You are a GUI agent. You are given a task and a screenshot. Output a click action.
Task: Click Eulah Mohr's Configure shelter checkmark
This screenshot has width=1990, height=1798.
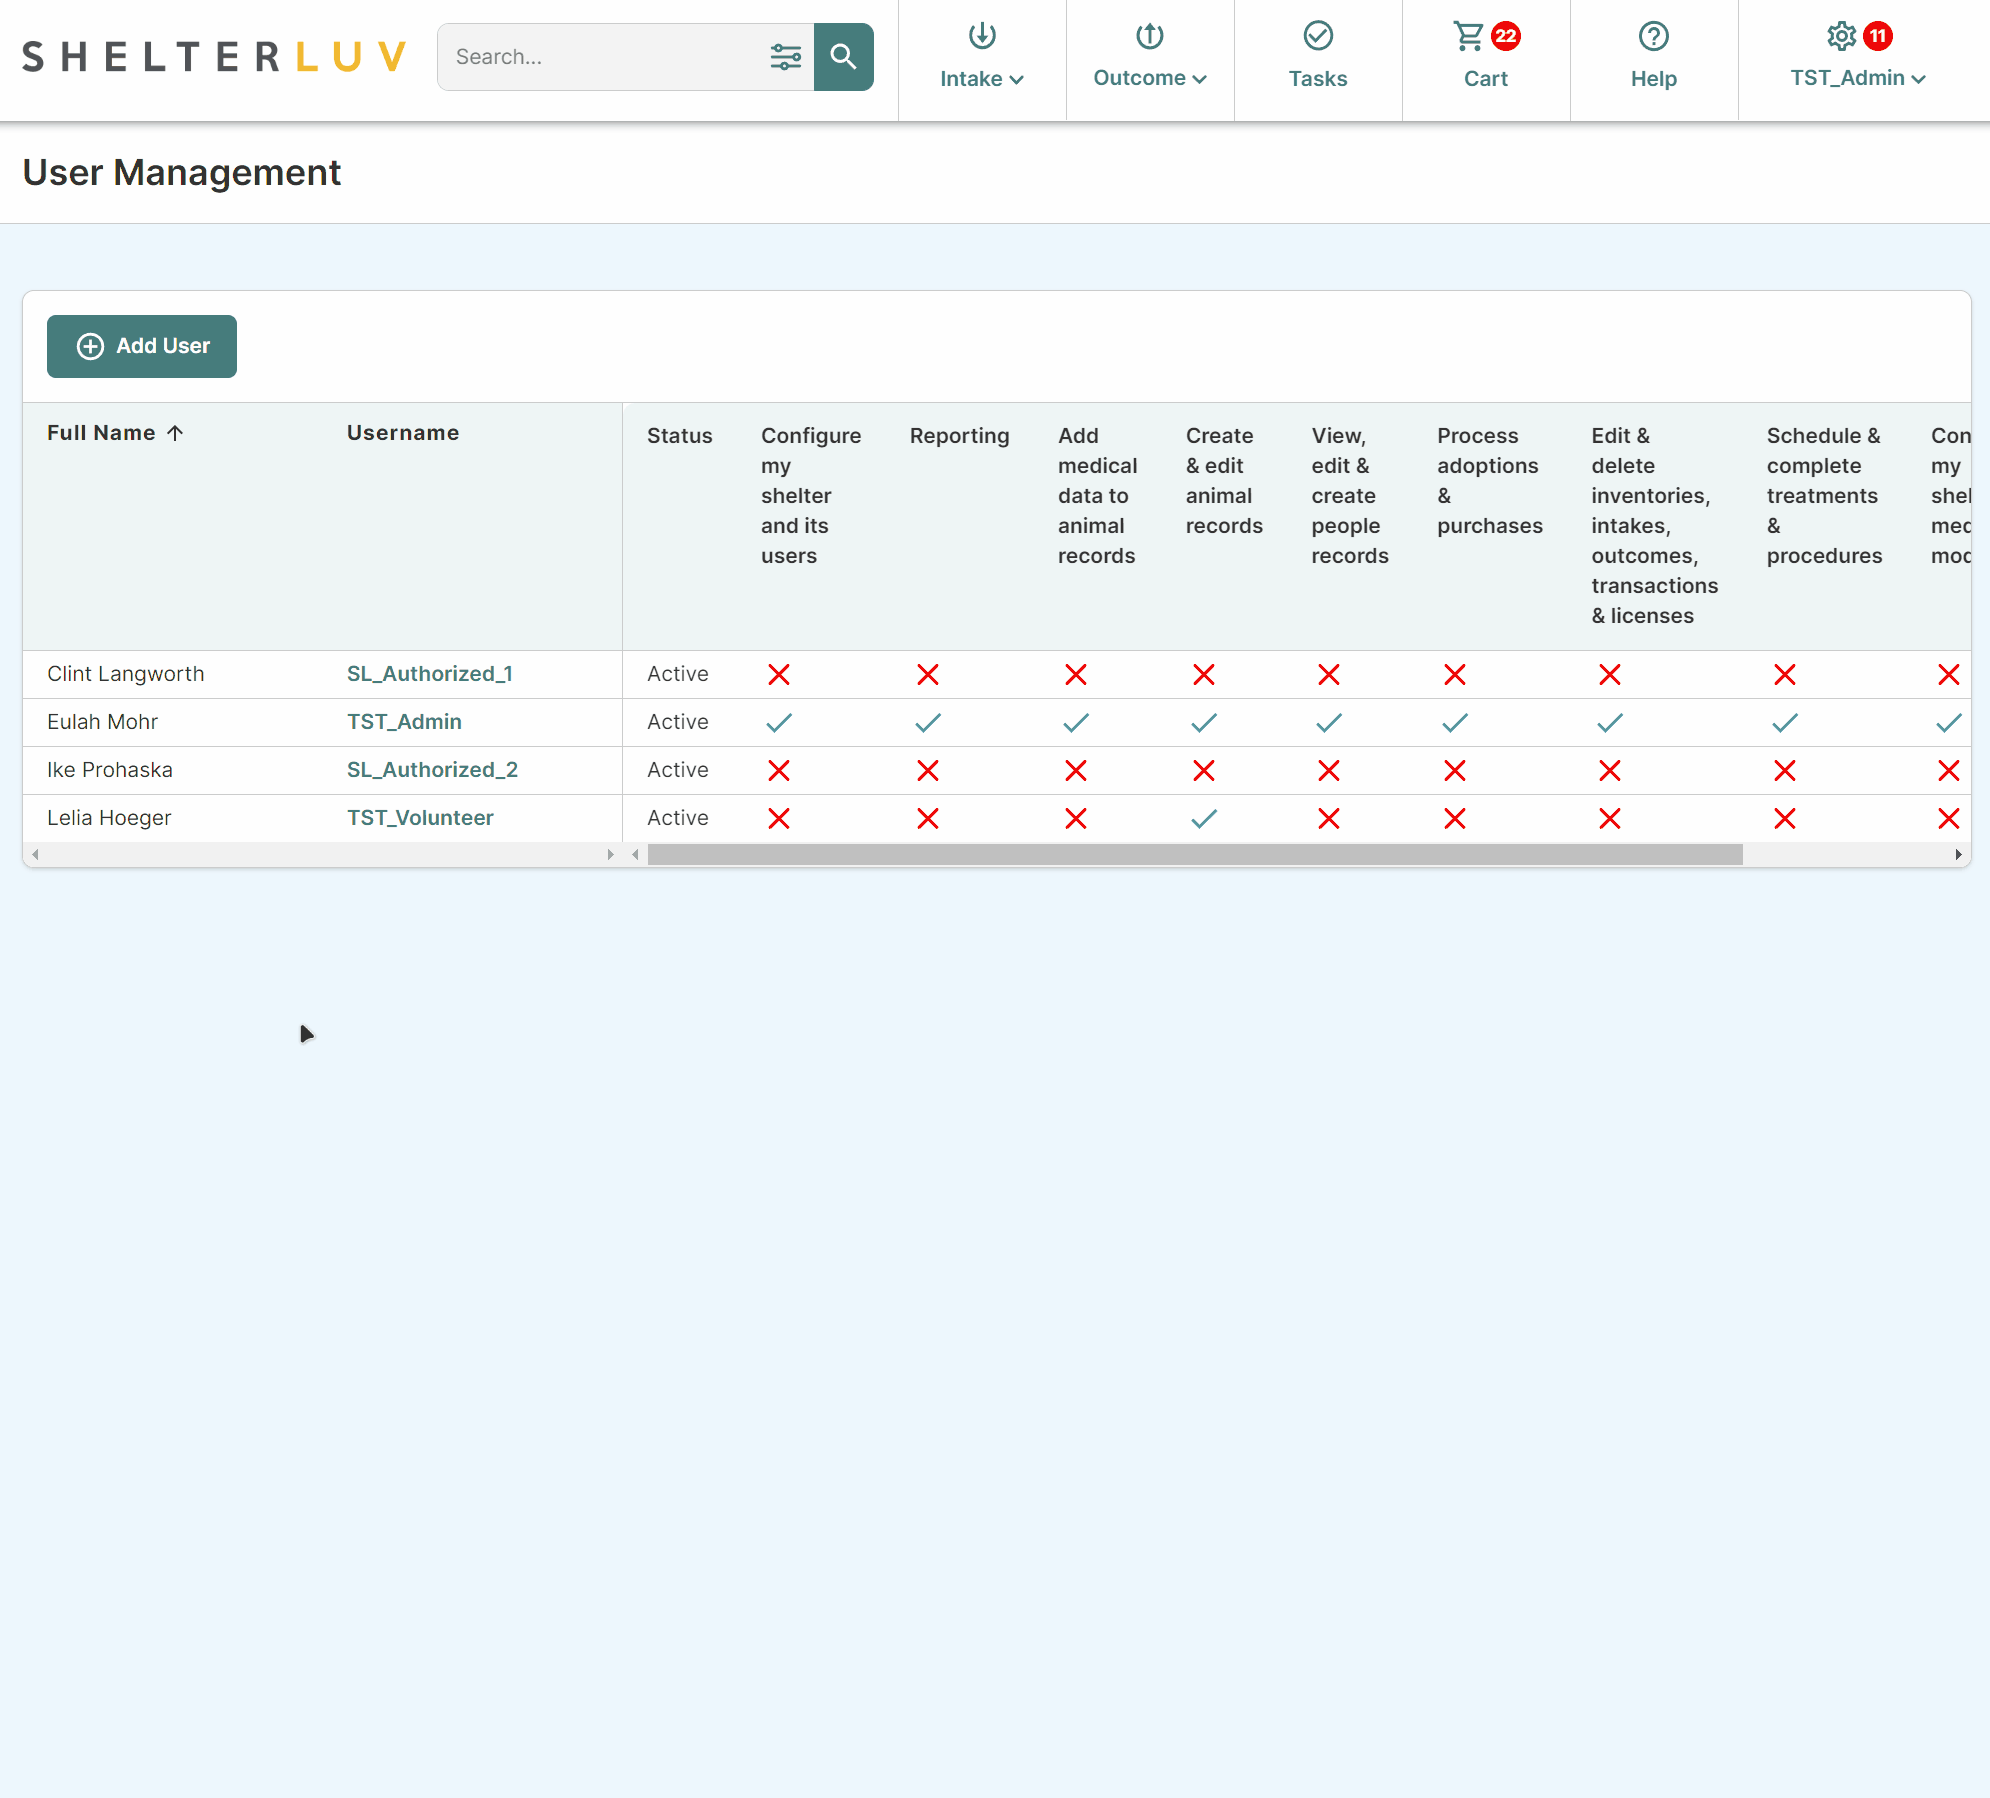point(779,723)
